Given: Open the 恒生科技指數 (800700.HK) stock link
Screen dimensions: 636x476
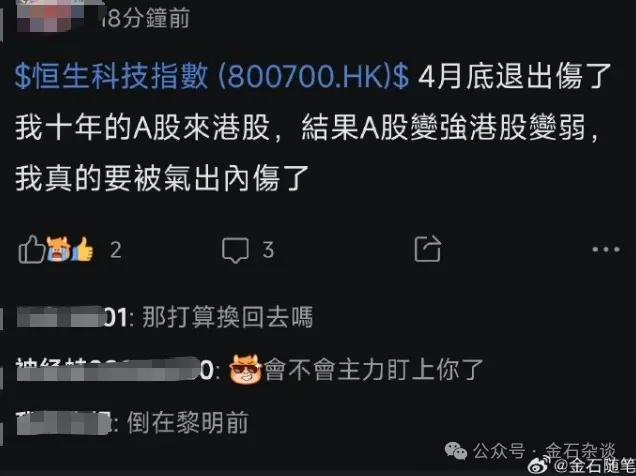Looking at the screenshot, I should (x=212, y=76).
